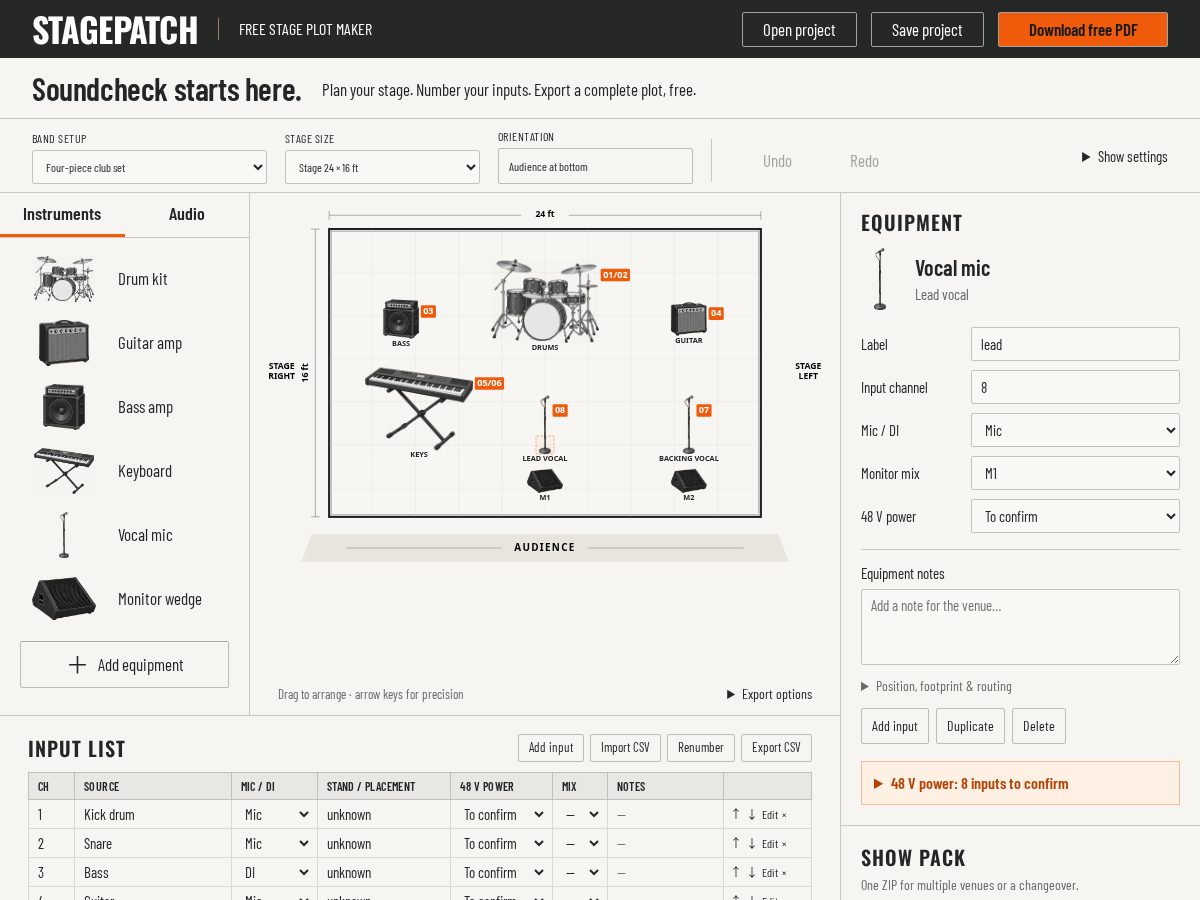This screenshot has height=900, width=1200.
Task: Open the Monitor mix dropdown
Action: point(1075,473)
